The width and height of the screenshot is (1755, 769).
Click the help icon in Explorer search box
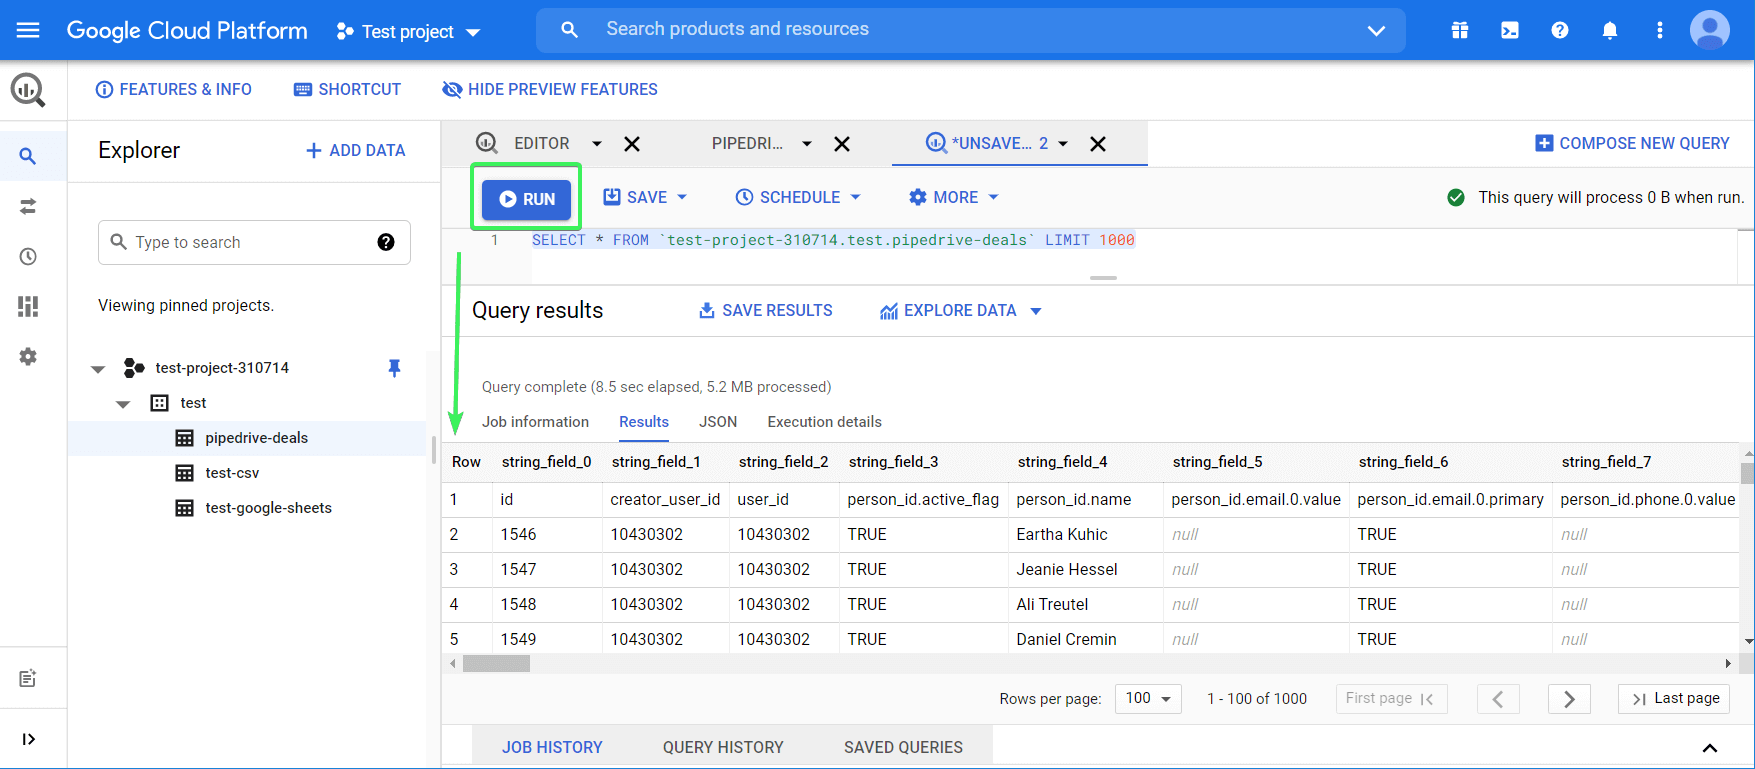pyautogui.click(x=386, y=242)
